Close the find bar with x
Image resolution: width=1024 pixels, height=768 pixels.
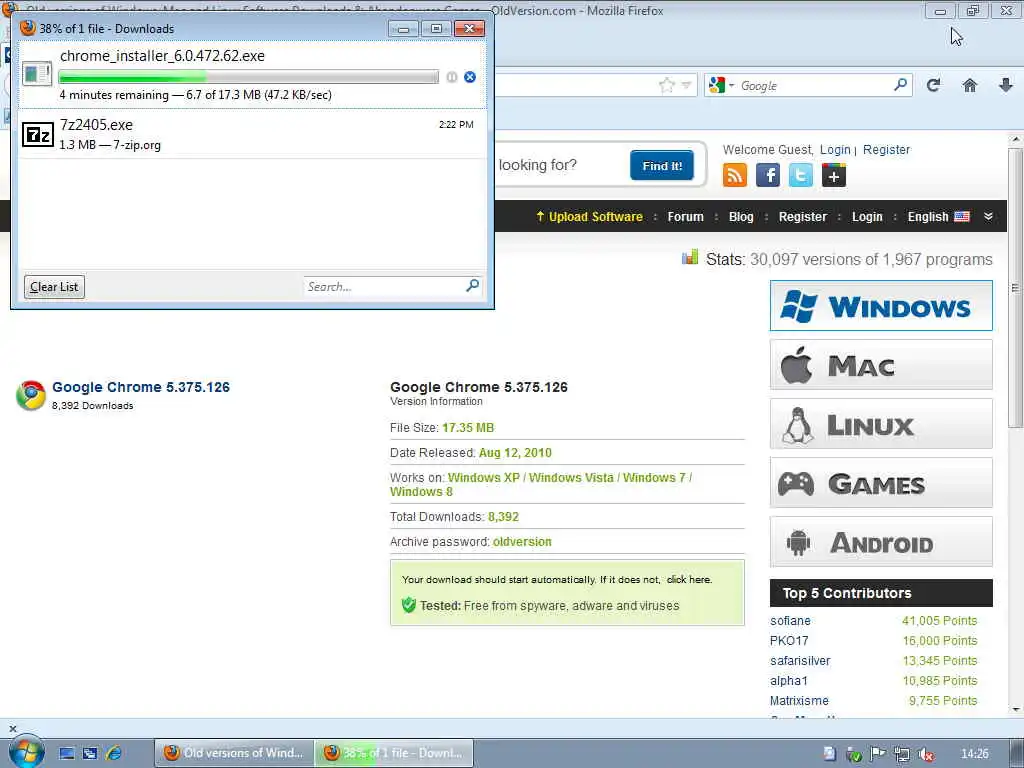point(12,728)
